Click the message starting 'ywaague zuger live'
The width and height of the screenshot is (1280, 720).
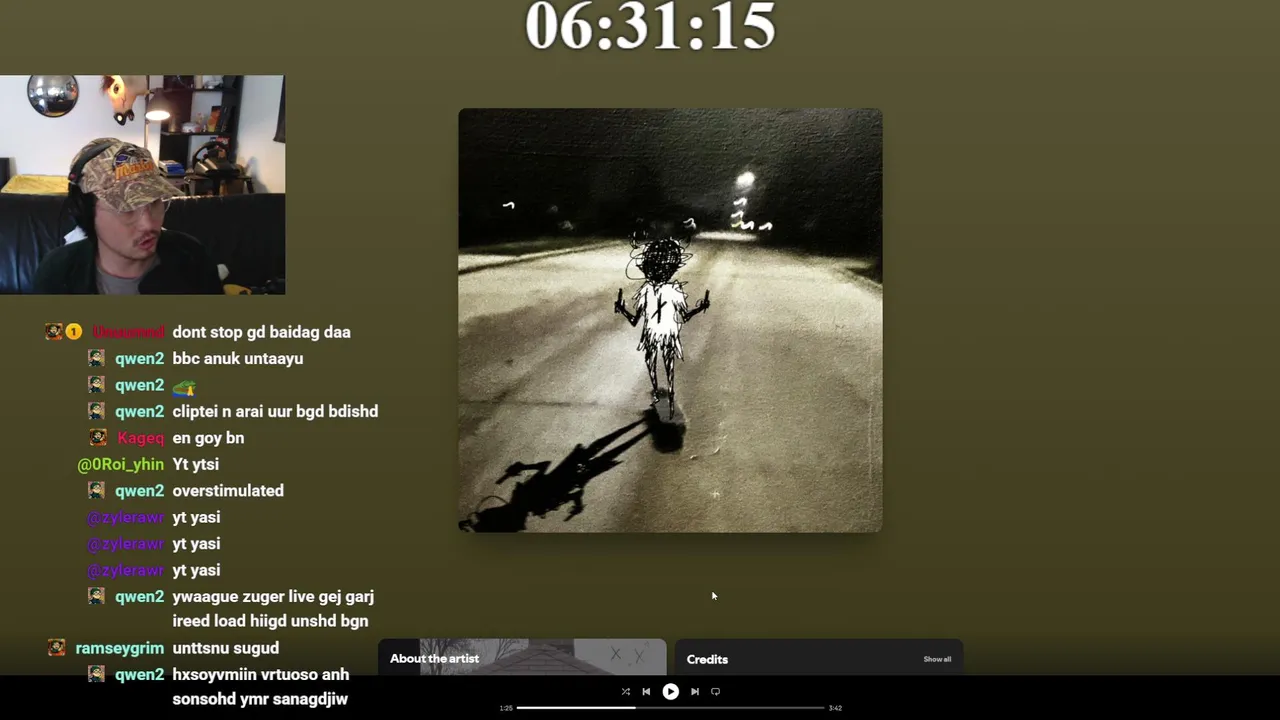coord(273,609)
